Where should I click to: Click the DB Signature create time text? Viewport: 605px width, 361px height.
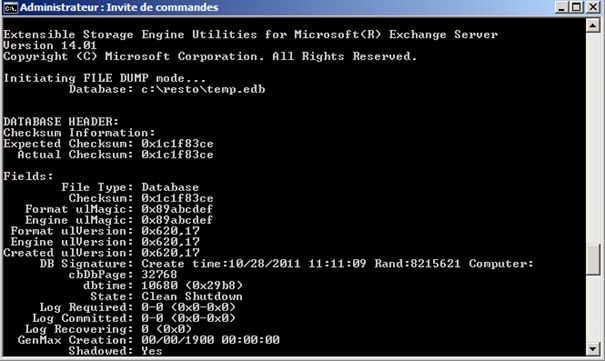(x=253, y=264)
